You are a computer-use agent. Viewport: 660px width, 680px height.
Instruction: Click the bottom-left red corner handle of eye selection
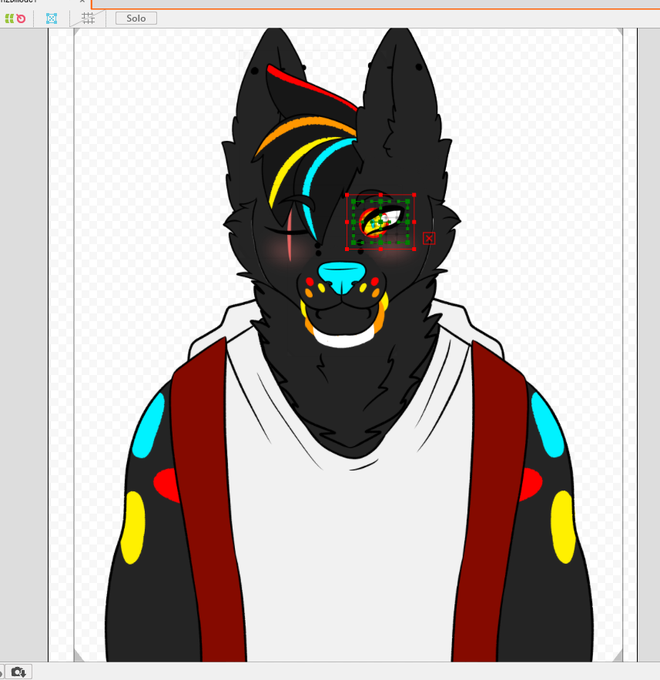coord(347,249)
